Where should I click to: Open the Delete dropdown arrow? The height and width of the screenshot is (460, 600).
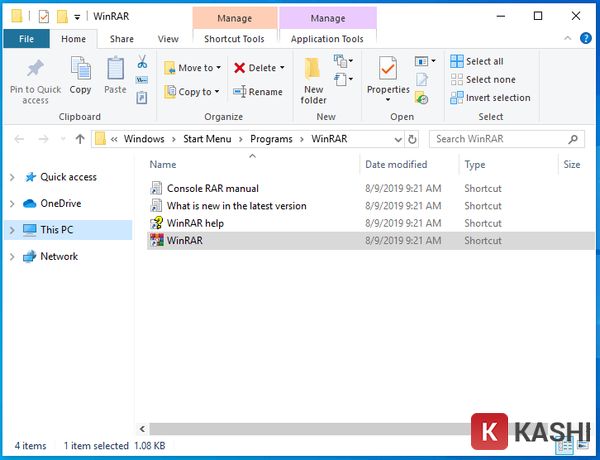coord(282,68)
